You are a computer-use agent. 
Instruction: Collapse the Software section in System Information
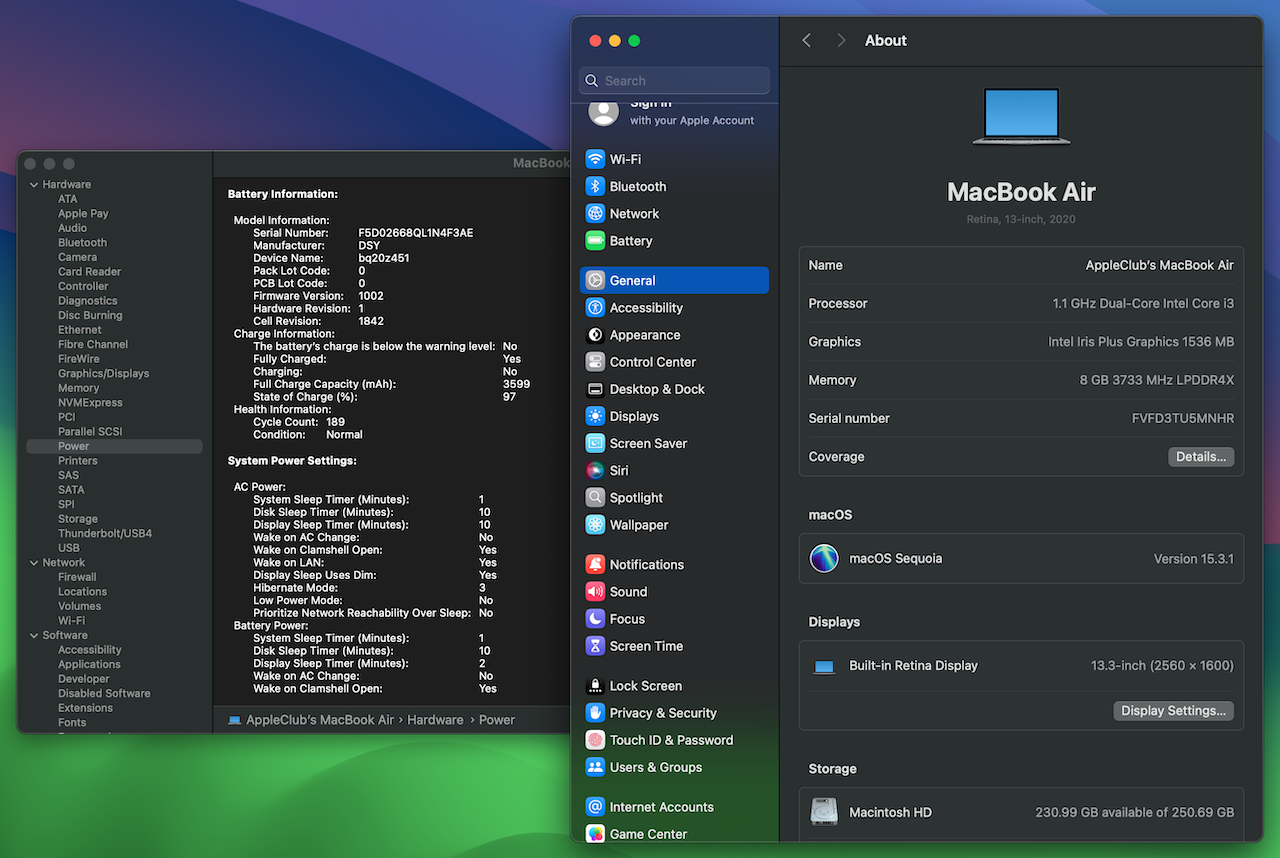coord(33,635)
